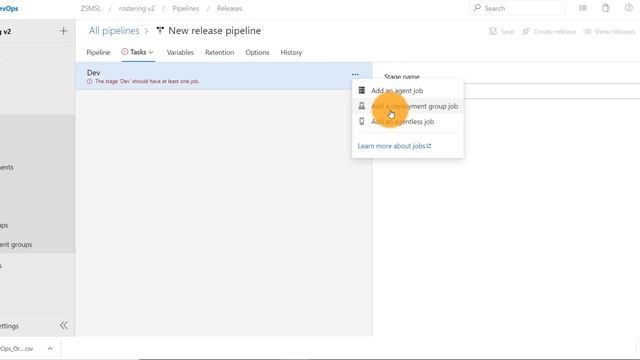Open the csv file in the download bar
Image resolution: width=640 pixels, height=360 pixels.
point(17,349)
